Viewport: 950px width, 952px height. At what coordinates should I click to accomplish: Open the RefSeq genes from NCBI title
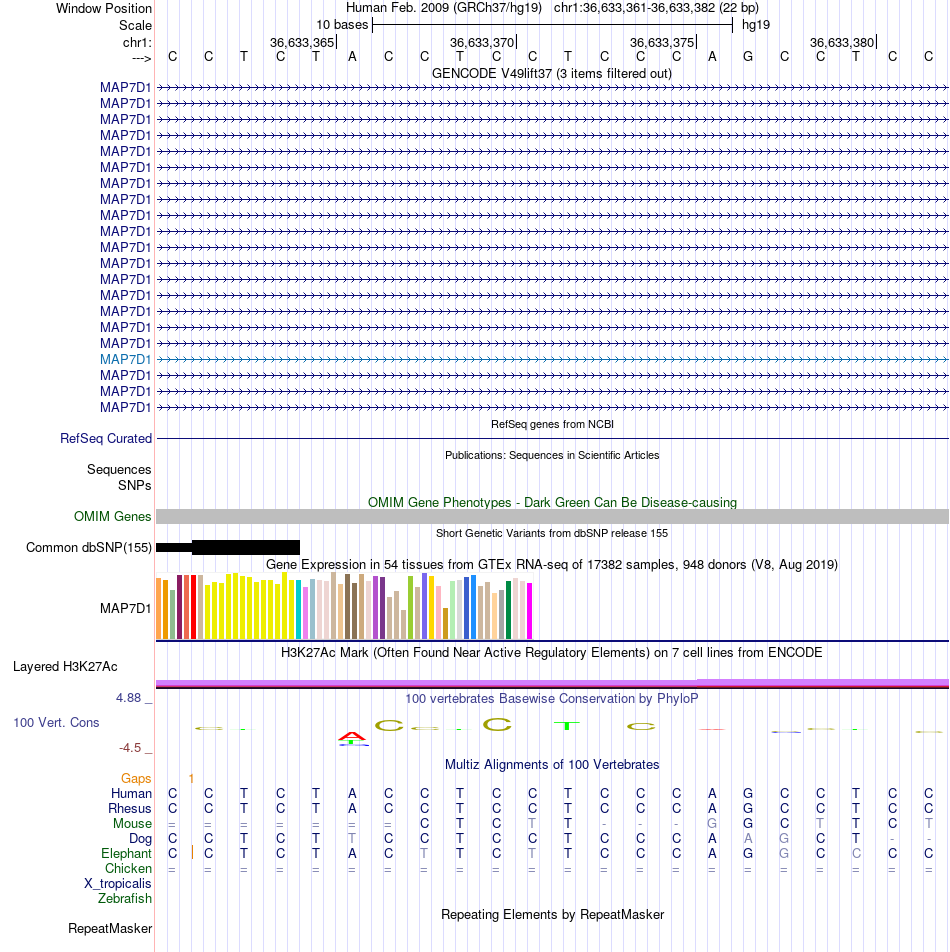coord(552,424)
